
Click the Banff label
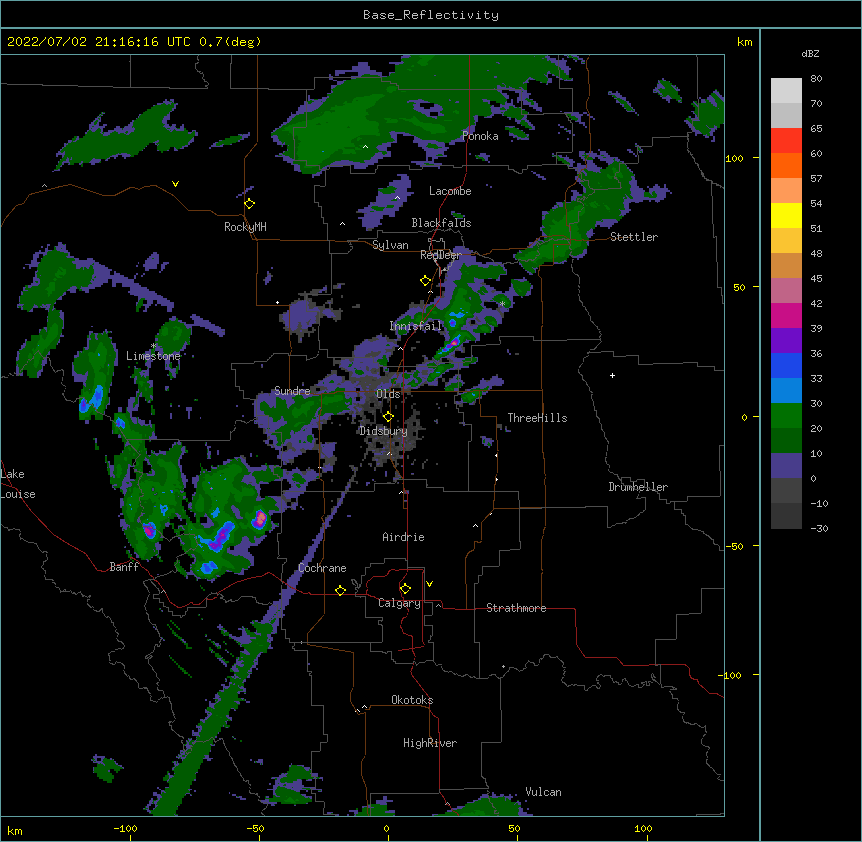pos(124,567)
